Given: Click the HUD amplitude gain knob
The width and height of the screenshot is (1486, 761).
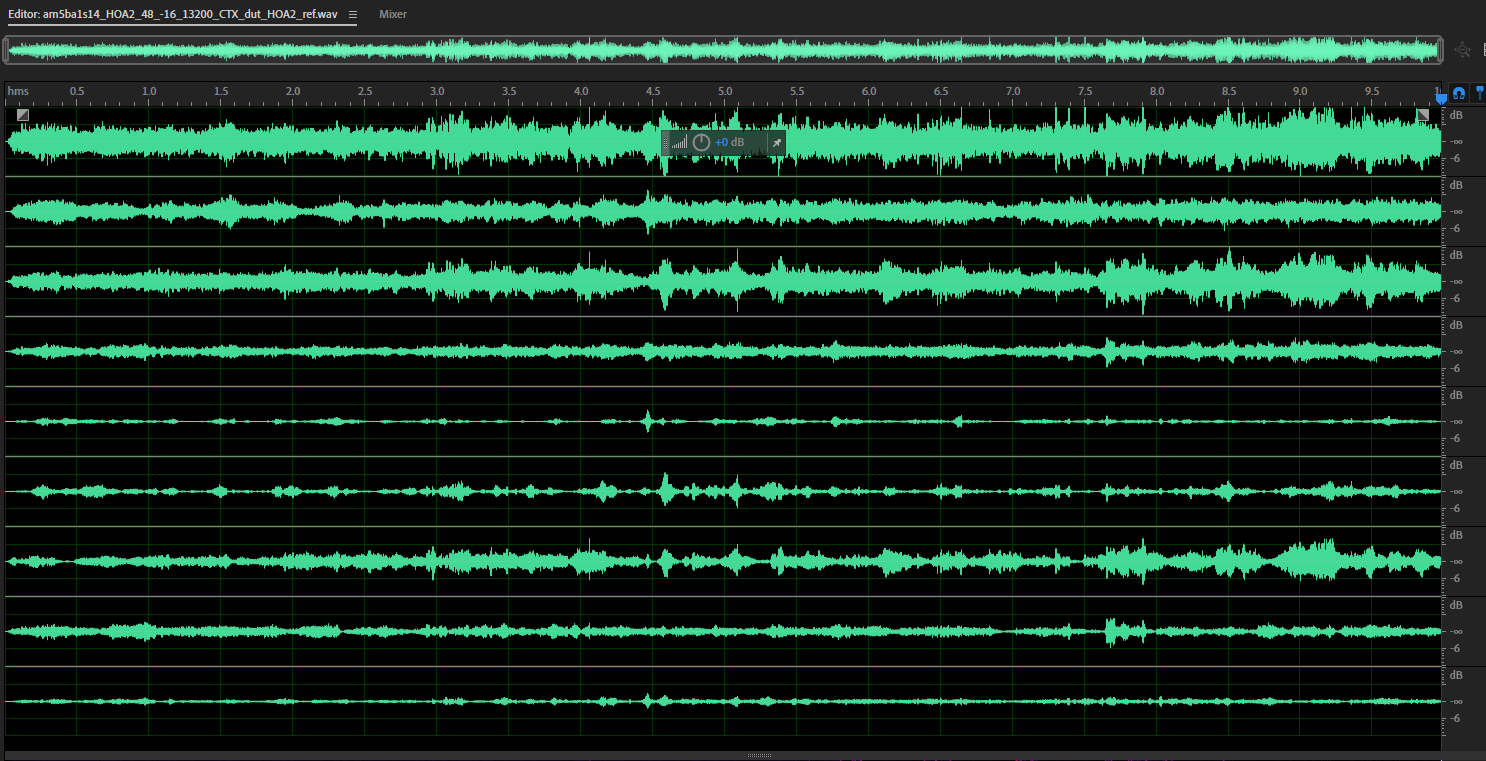Looking at the screenshot, I should click(701, 143).
